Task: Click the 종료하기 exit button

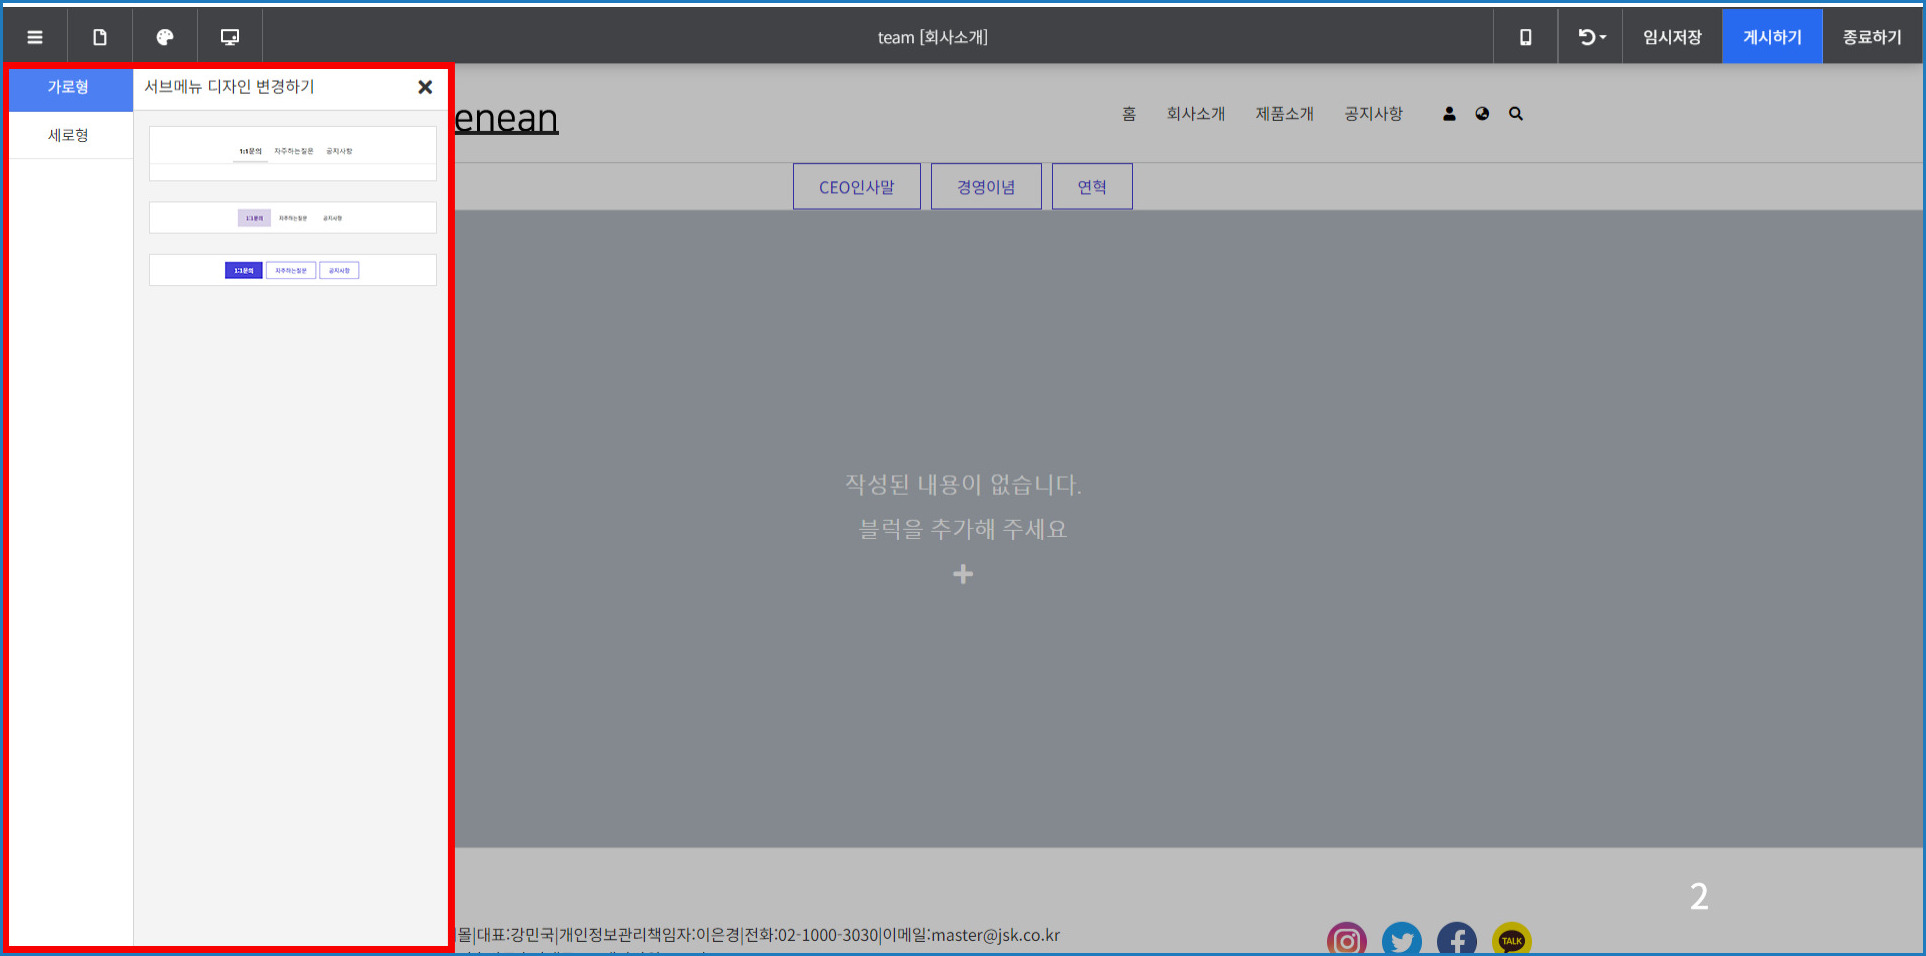Action: pyautogui.click(x=1872, y=37)
